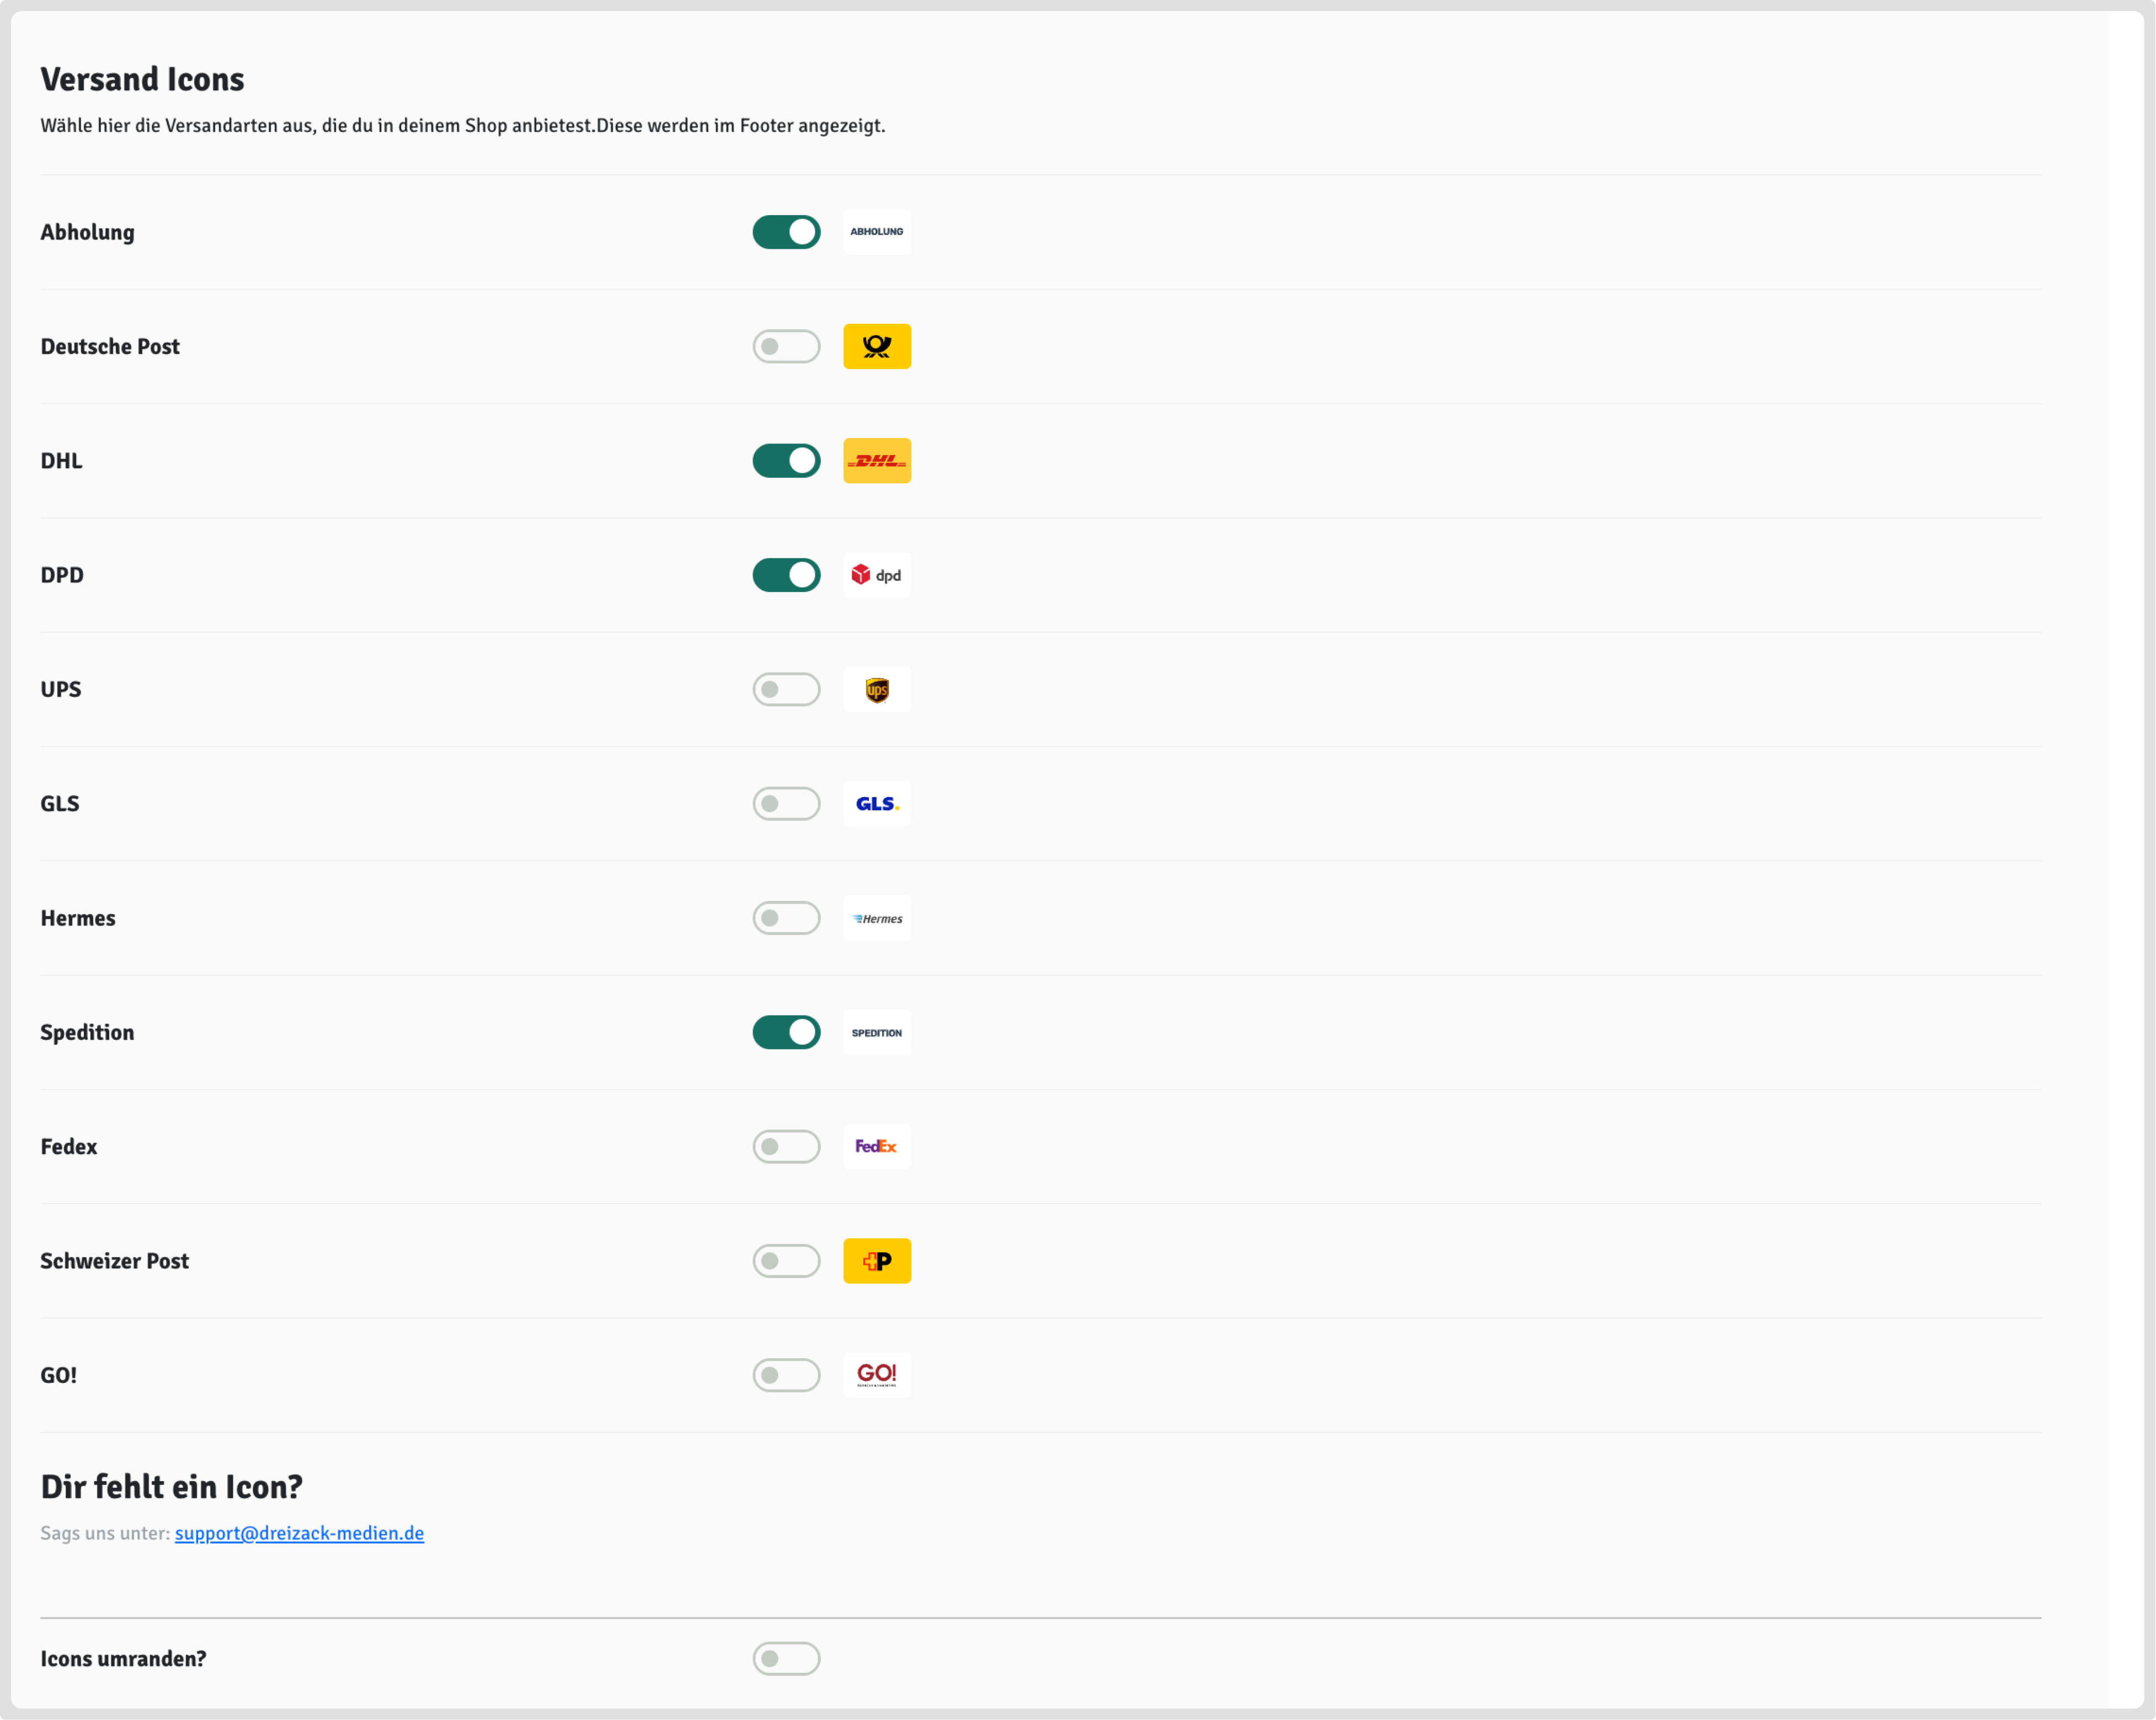Switch on the Hermes toggle
Image resolution: width=2156 pixels, height=1720 pixels.
tap(786, 918)
